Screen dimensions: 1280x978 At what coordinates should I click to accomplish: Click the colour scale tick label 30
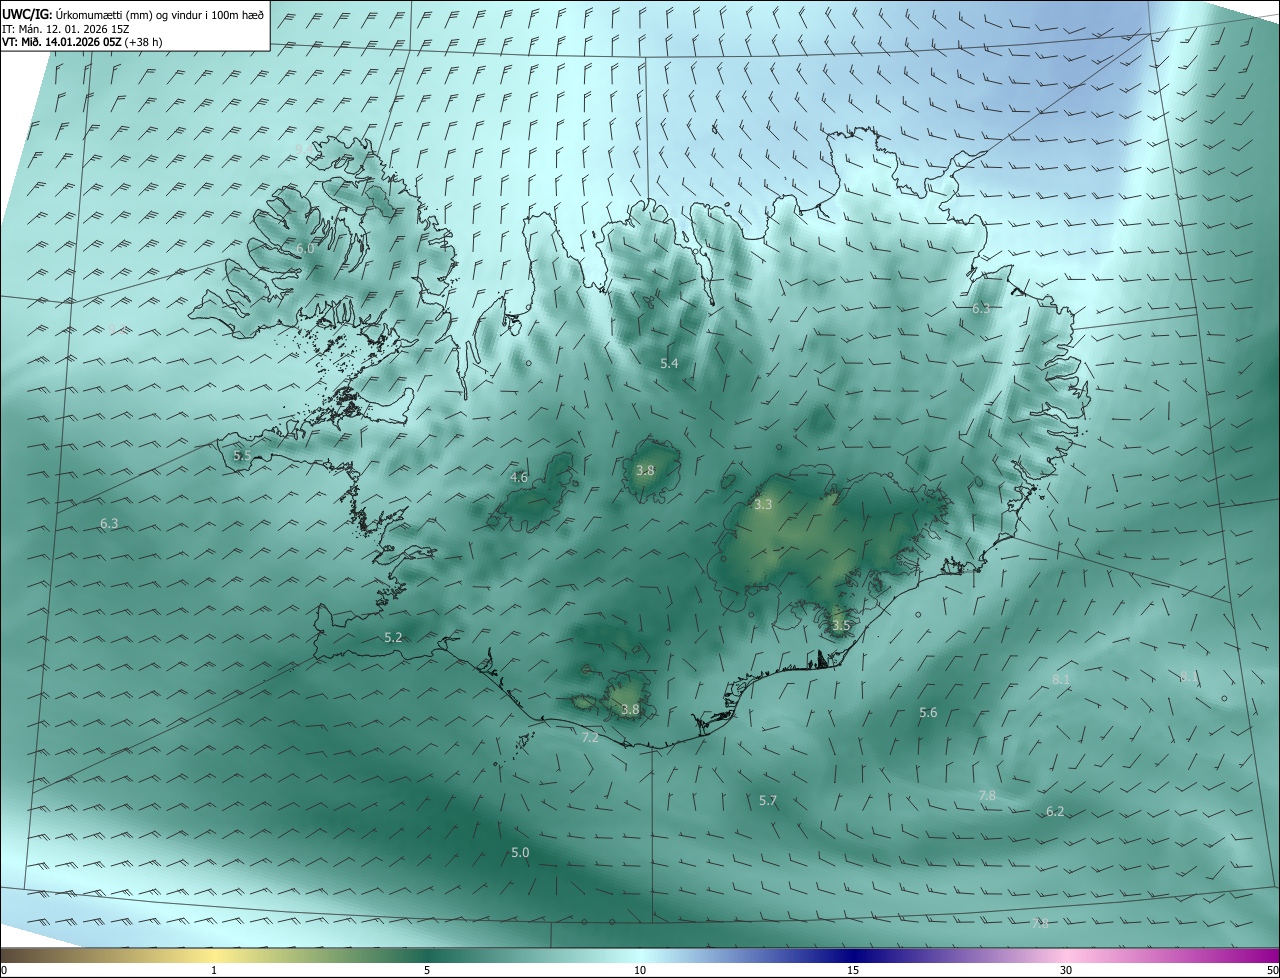(1066, 970)
